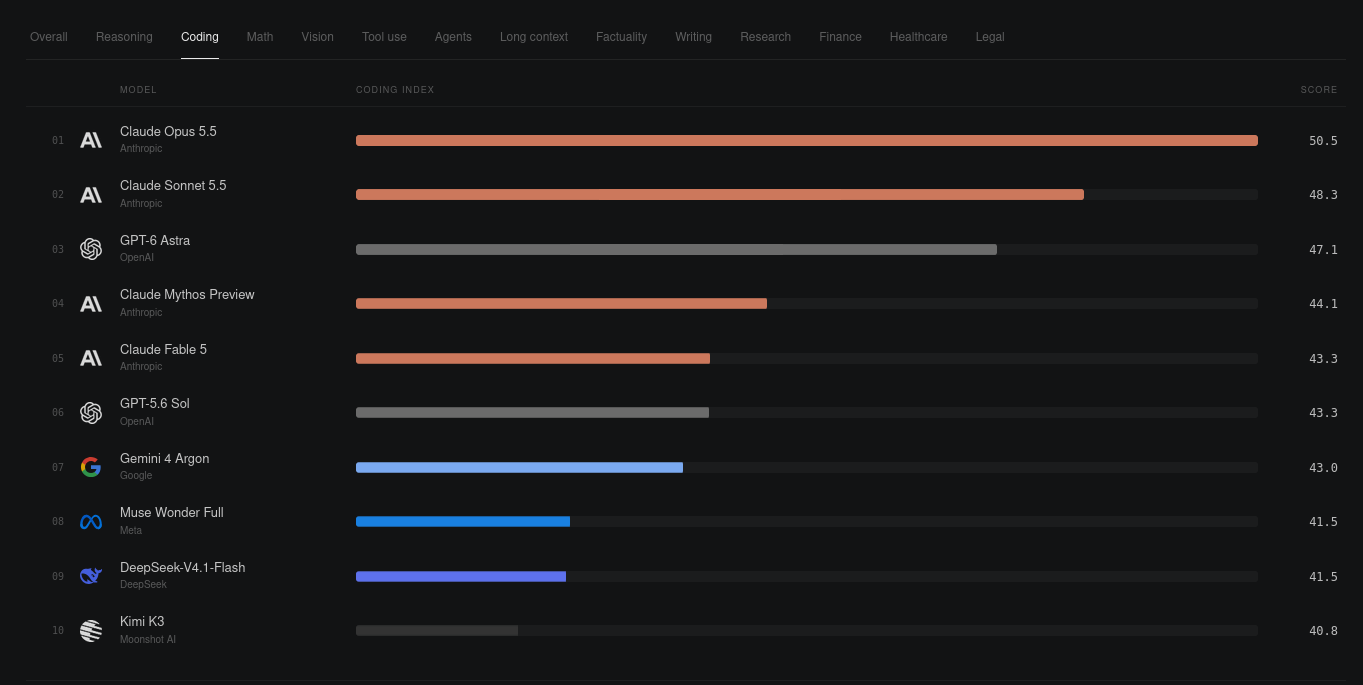Image resolution: width=1363 pixels, height=685 pixels.
Task: Click the 40.8 score for Kimi K3
Action: tap(1323, 631)
